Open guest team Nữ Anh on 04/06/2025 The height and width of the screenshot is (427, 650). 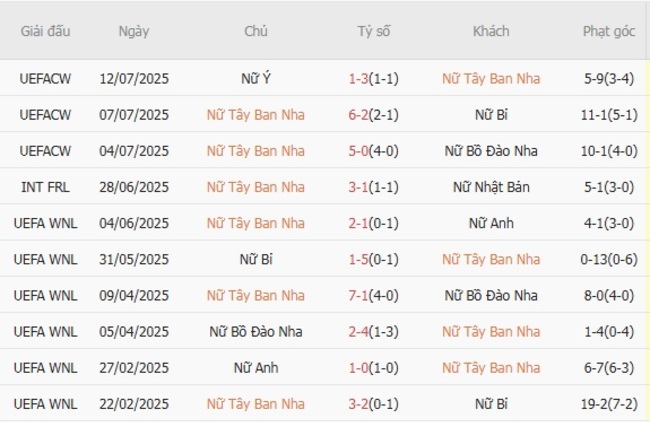(x=490, y=223)
